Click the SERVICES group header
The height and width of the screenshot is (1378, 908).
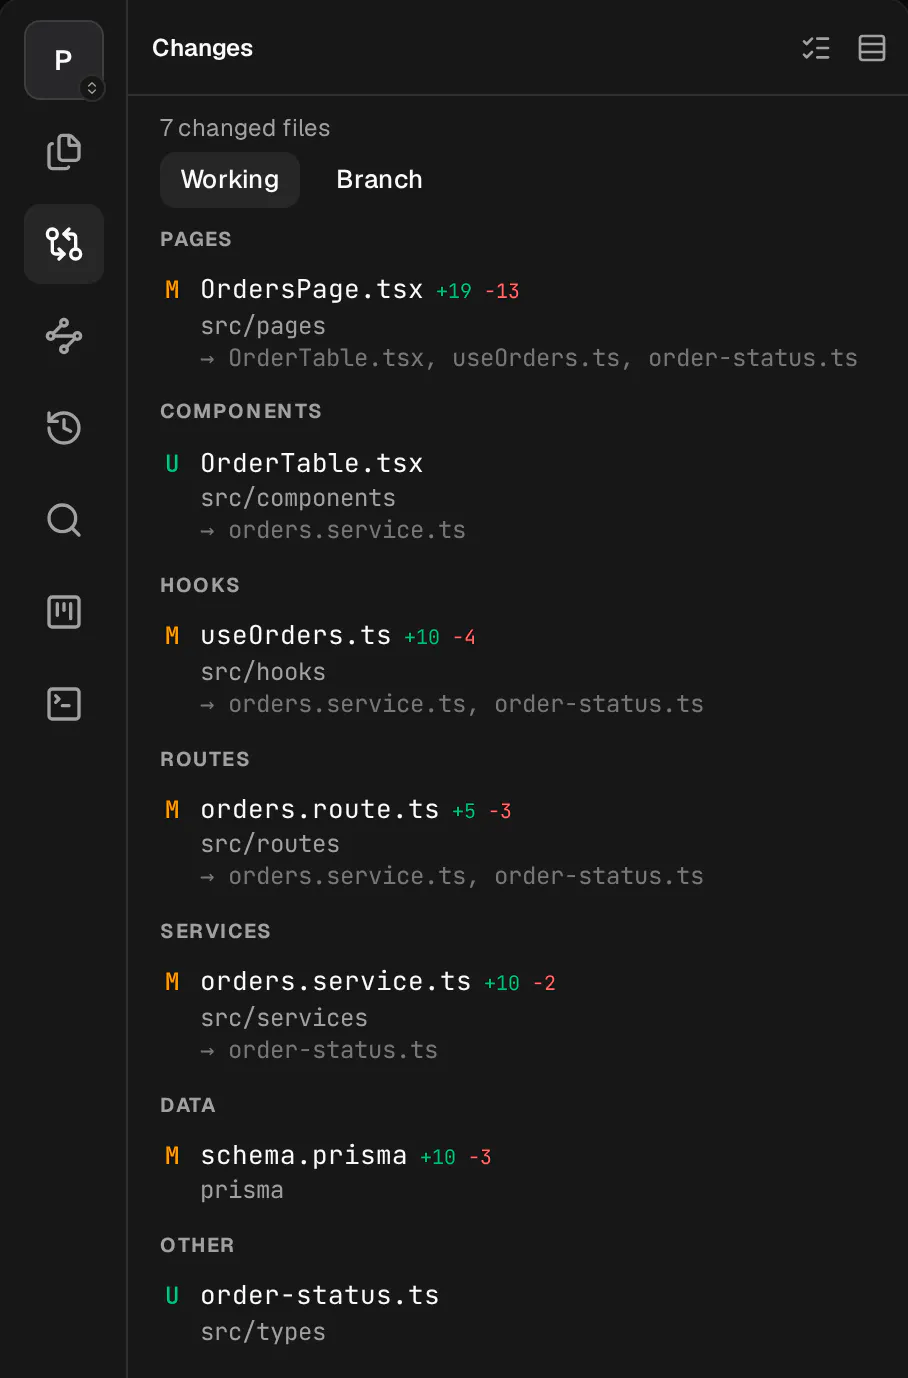tap(215, 931)
